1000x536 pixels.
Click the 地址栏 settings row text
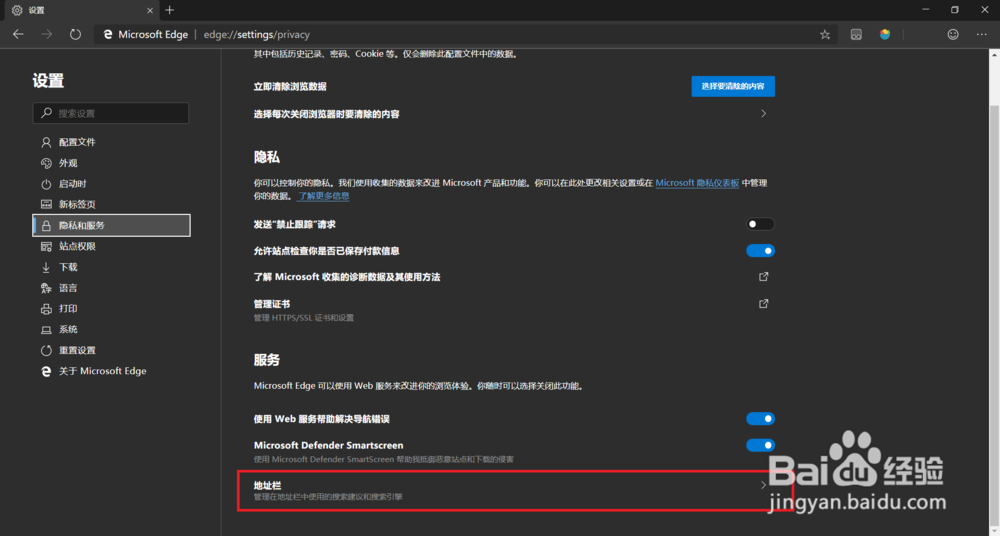click(x=268, y=486)
